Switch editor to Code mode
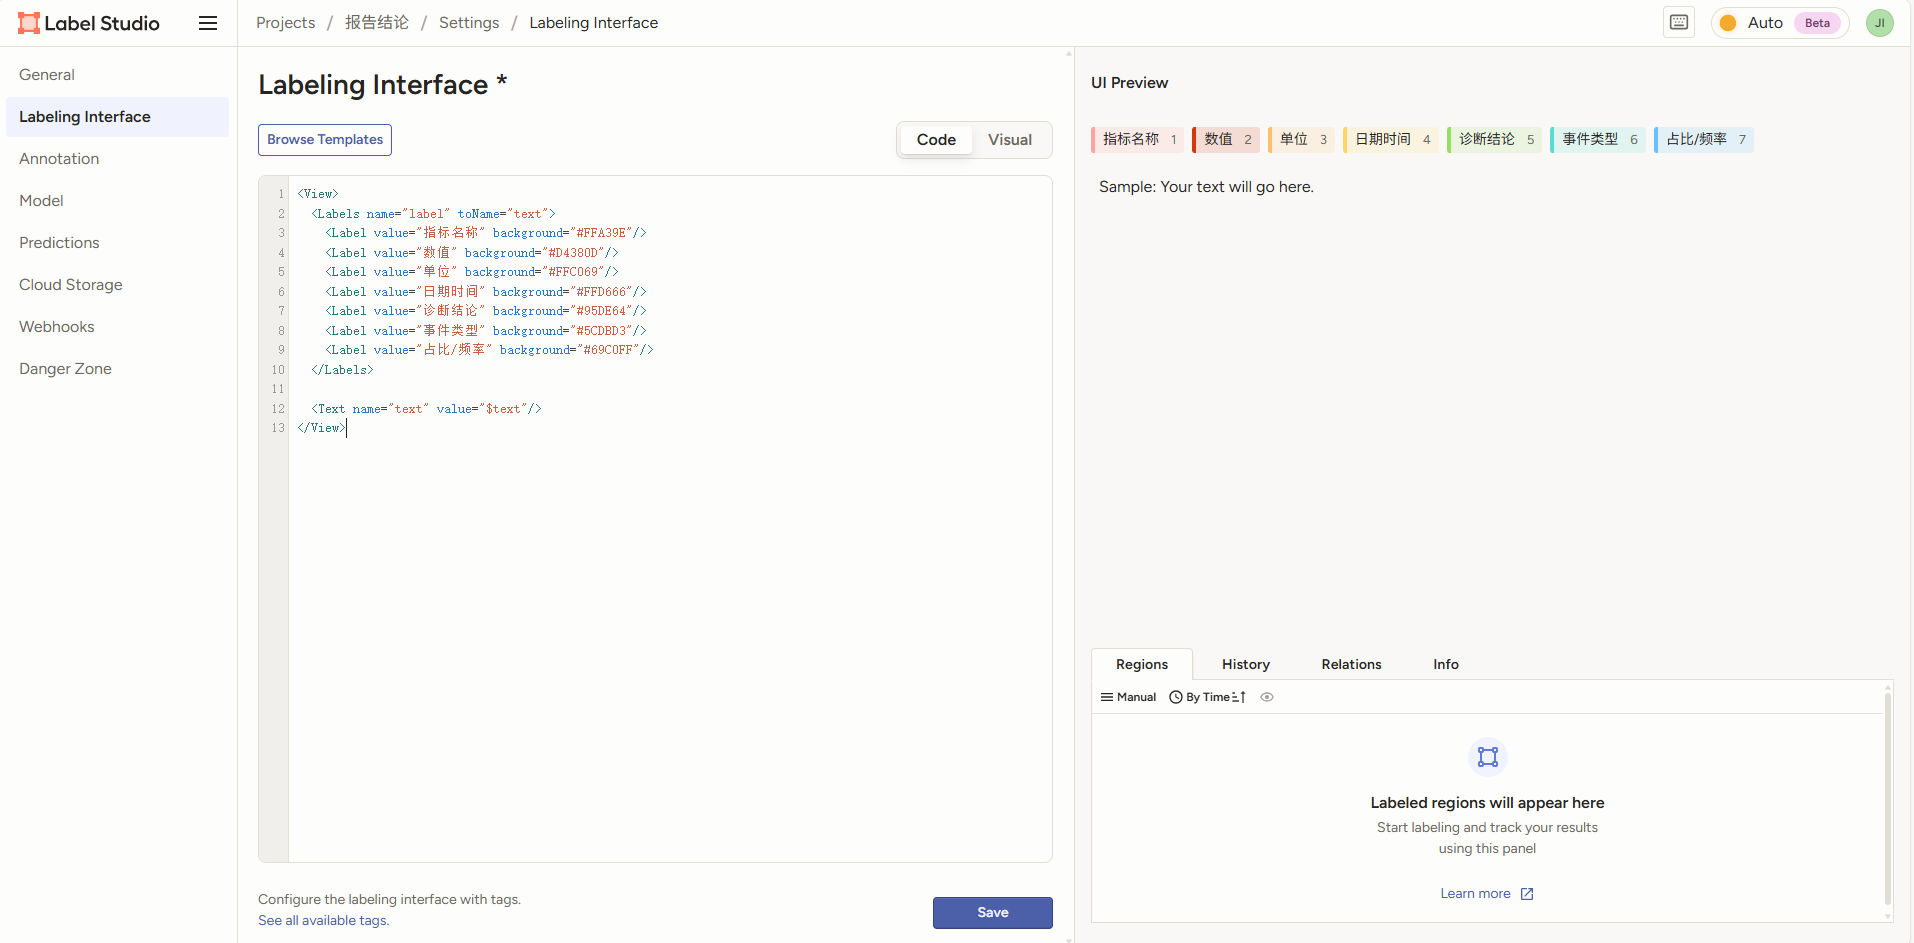 coord(936,140)
